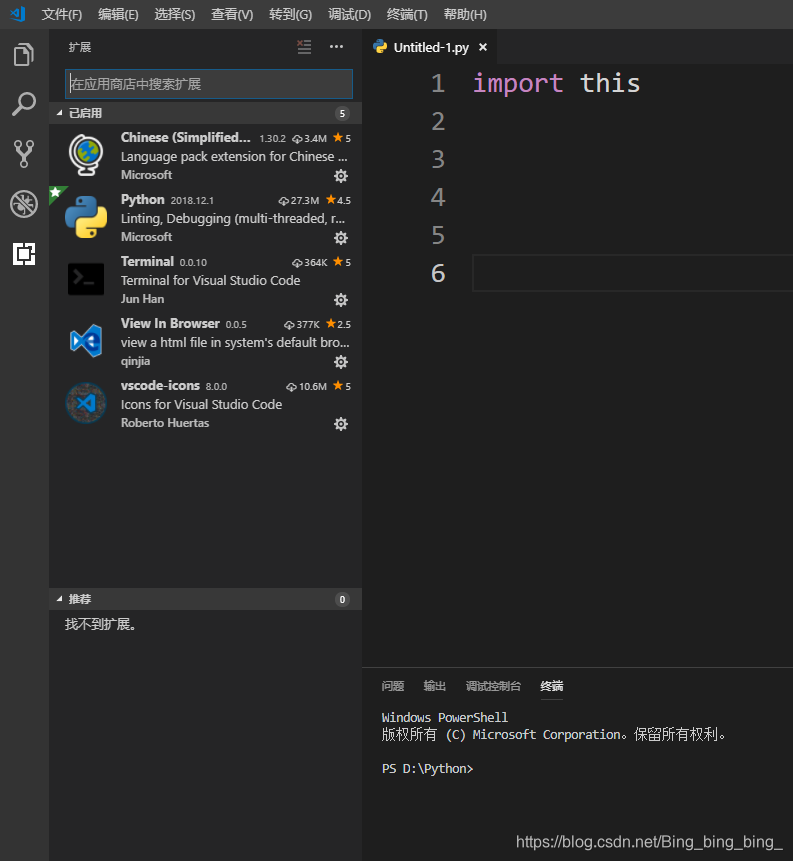793x861 pixels.
Task: Open the vscode-icons extension title
Action: pyautogui.click(x=160, y=385)
